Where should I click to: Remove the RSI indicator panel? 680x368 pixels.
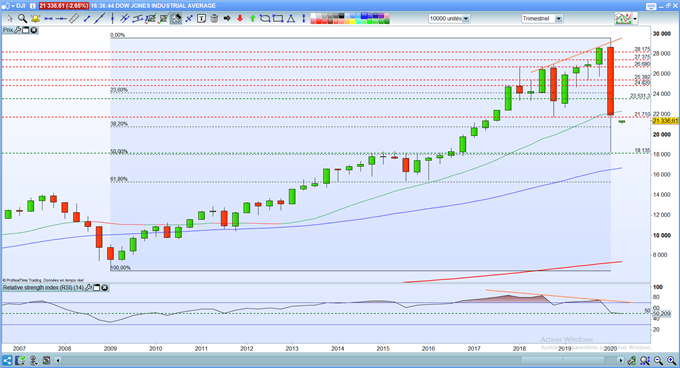click(105, 287)
